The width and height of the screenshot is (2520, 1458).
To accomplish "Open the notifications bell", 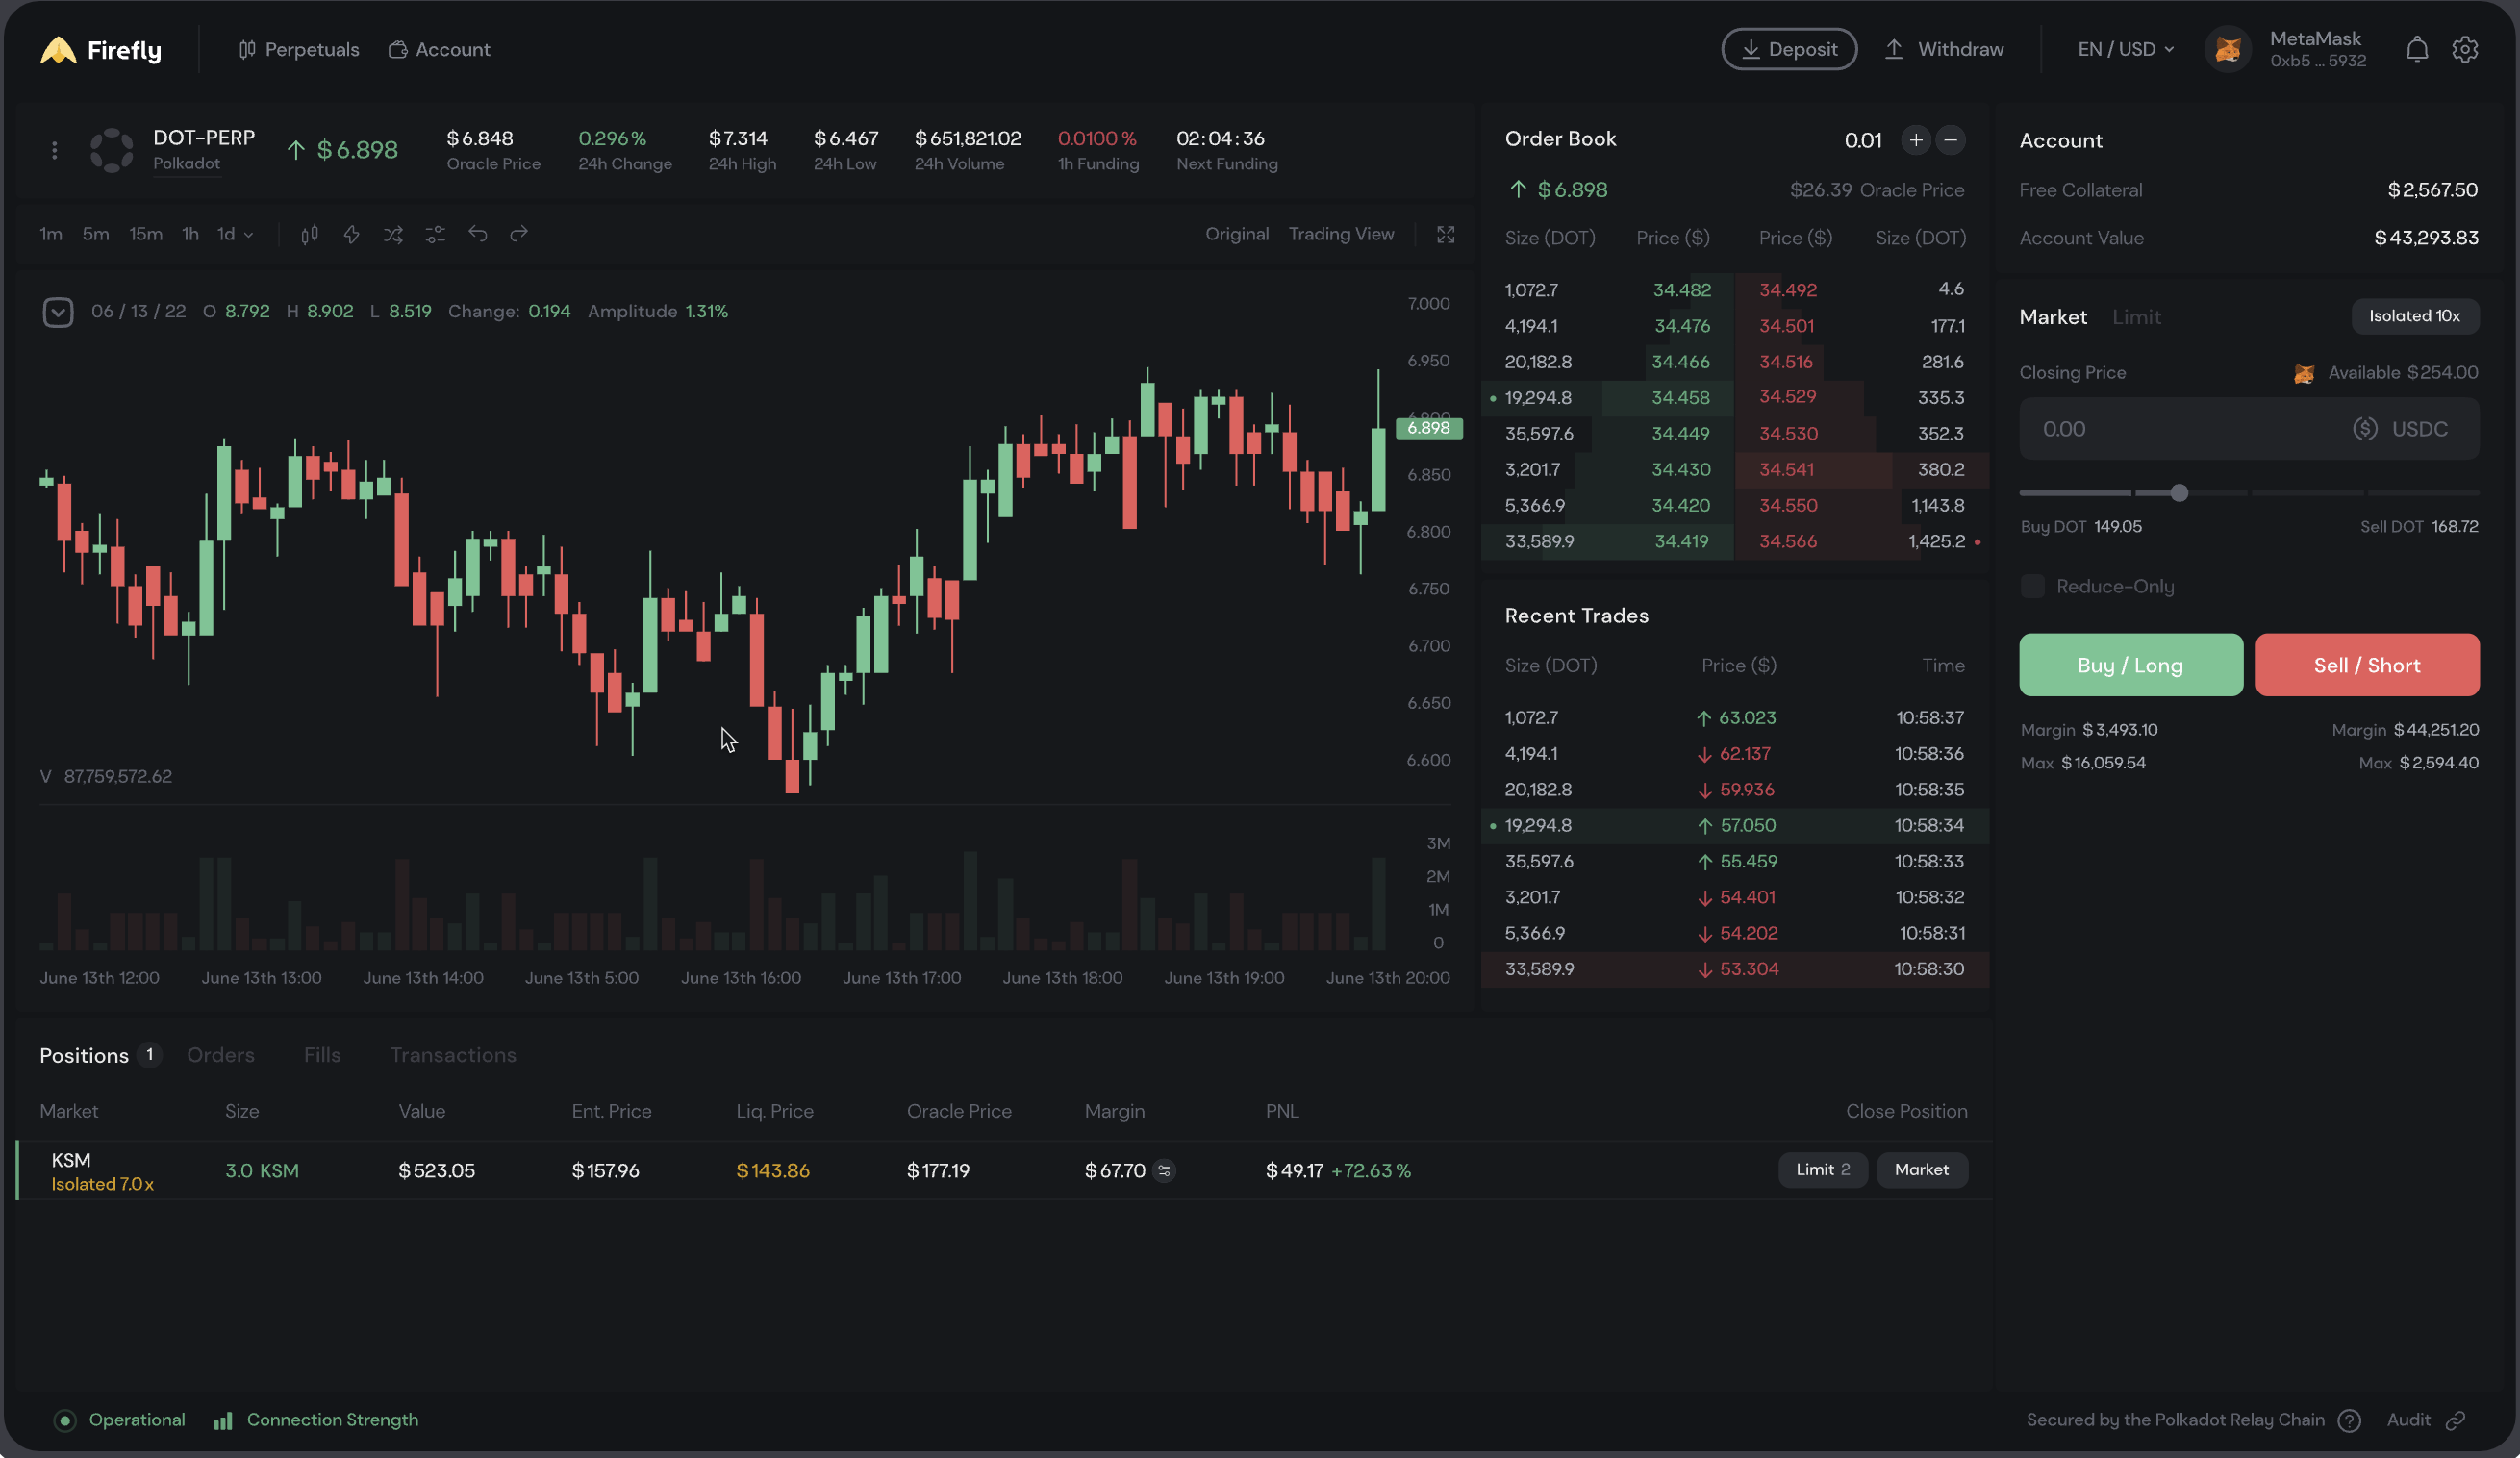I will coord(2416,49).
